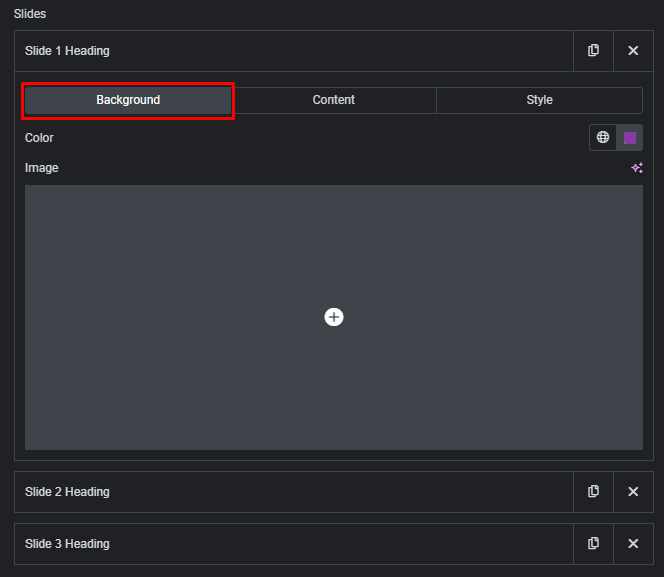Open the purple color picker swatch
Image resolution: width=664 pixels, height=577 pixels.
tap(630, 138)
